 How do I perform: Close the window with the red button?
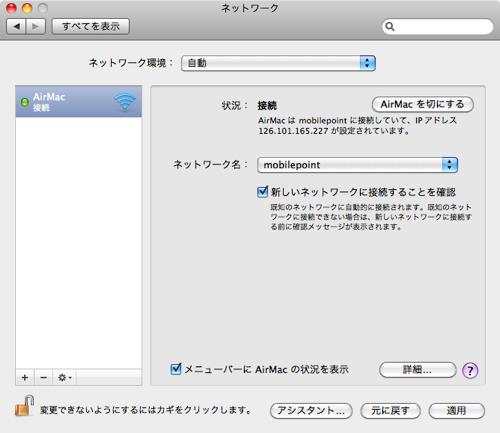[11, 8]
